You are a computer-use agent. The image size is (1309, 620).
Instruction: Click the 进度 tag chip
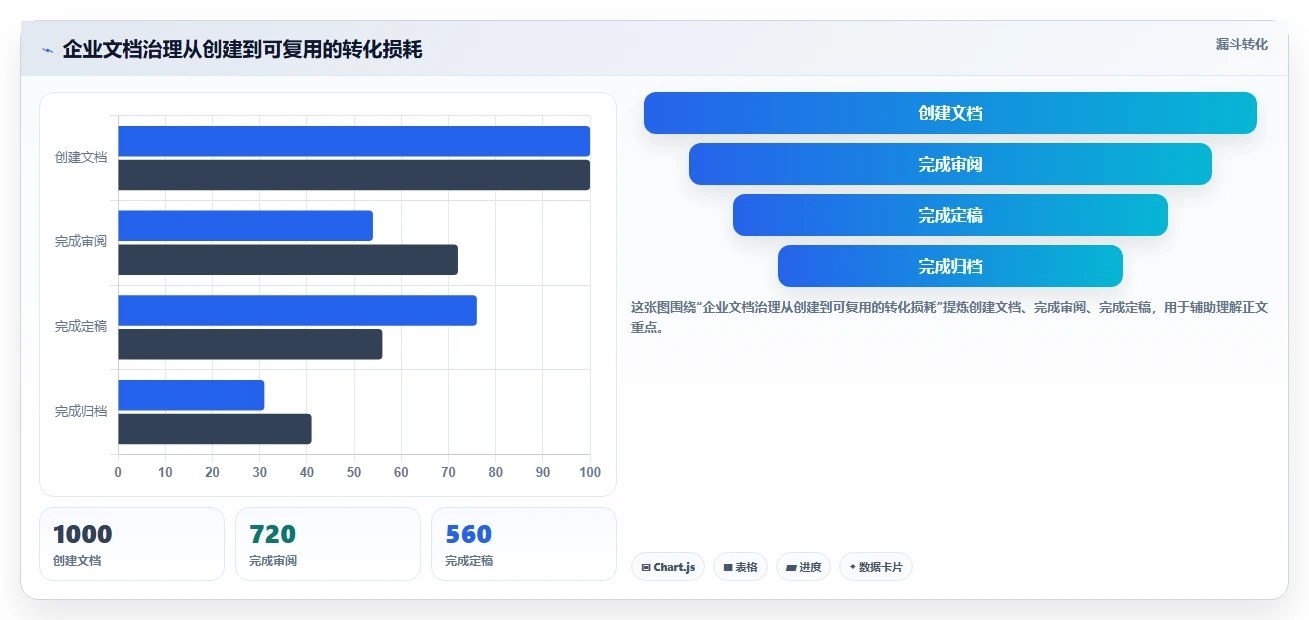(x=803, y=567)
